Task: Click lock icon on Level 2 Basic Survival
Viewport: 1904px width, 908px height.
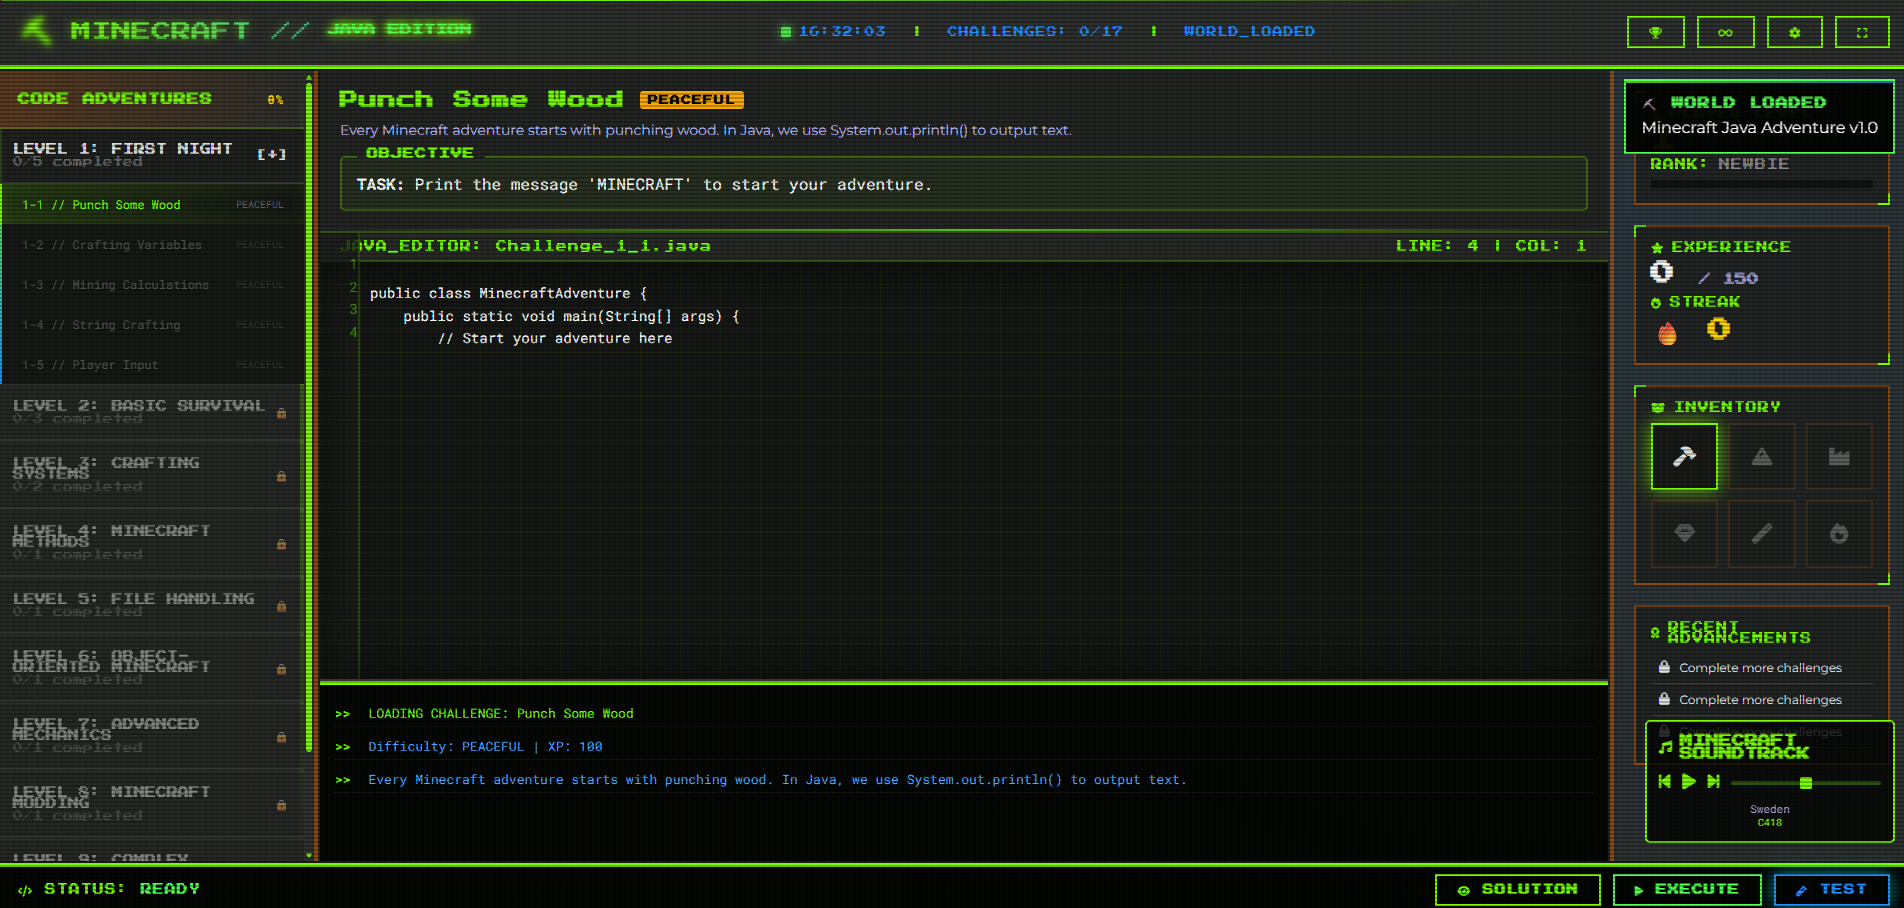Action: (x=282, y=413)
